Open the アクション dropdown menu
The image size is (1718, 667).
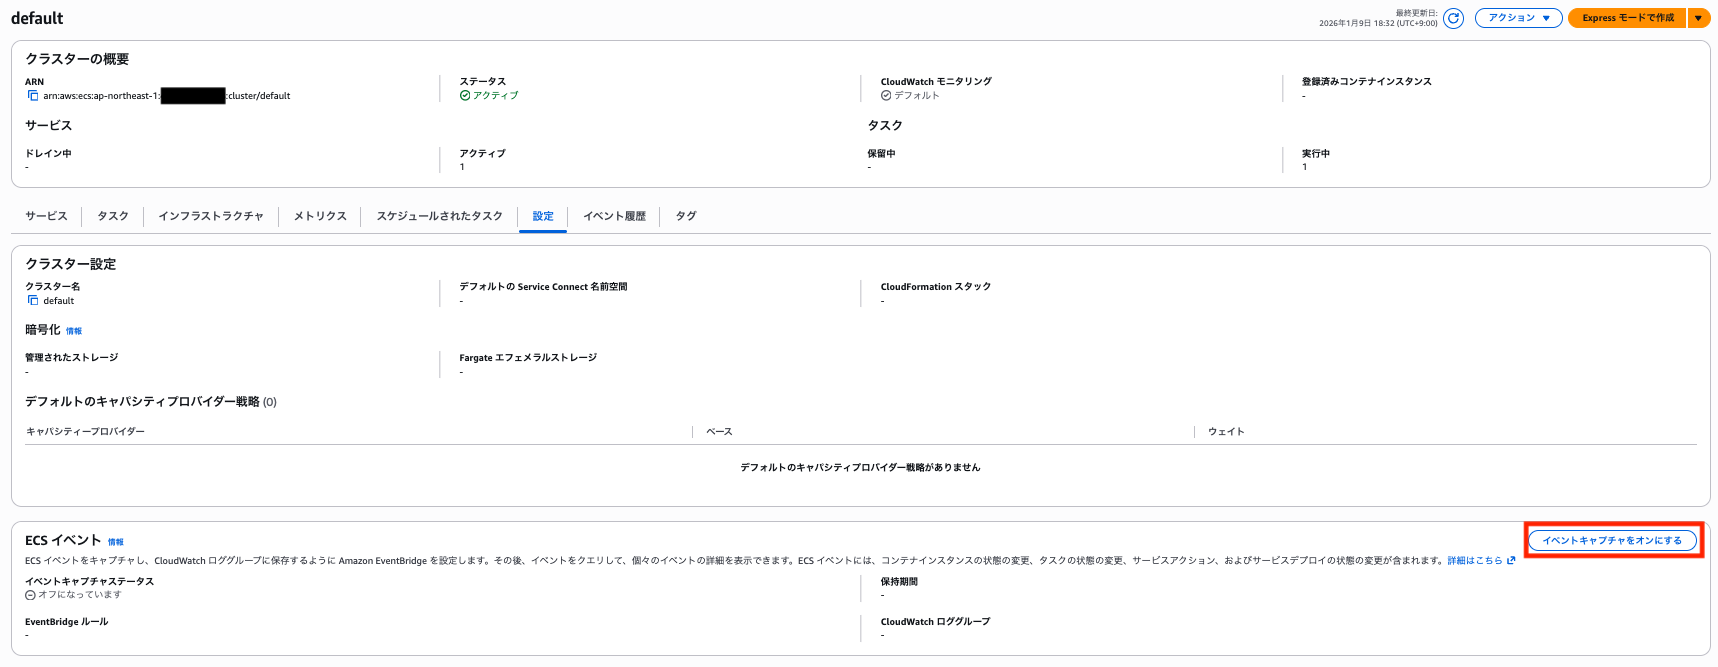1518,18
